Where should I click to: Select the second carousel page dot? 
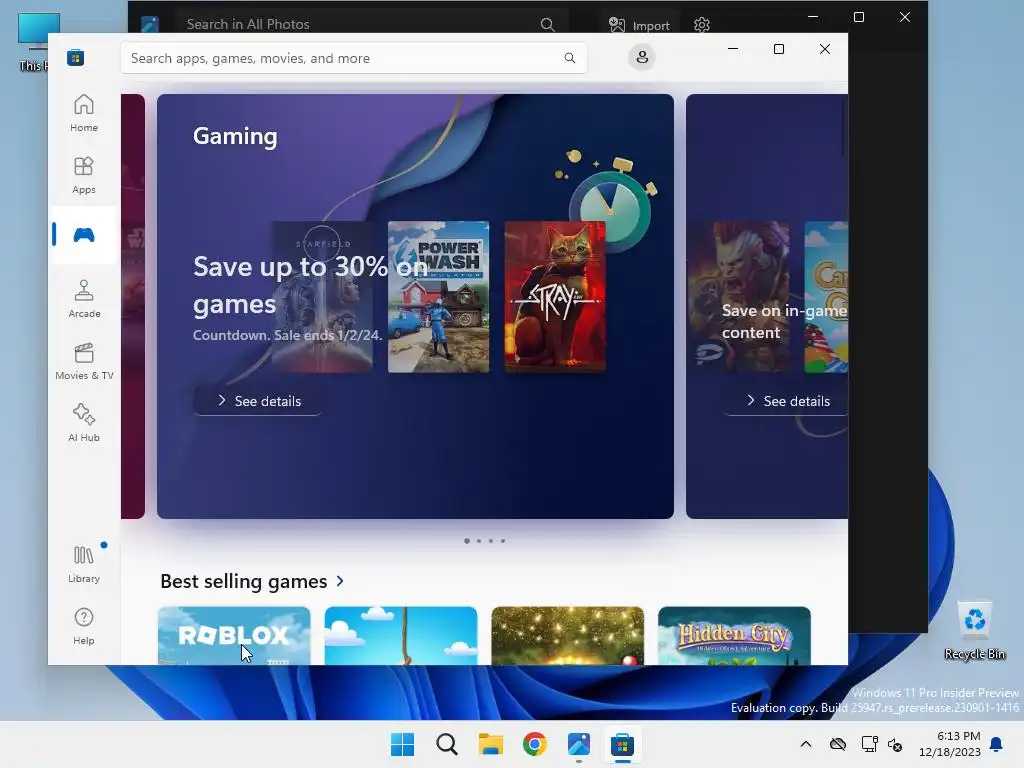[x=479, y=541]
